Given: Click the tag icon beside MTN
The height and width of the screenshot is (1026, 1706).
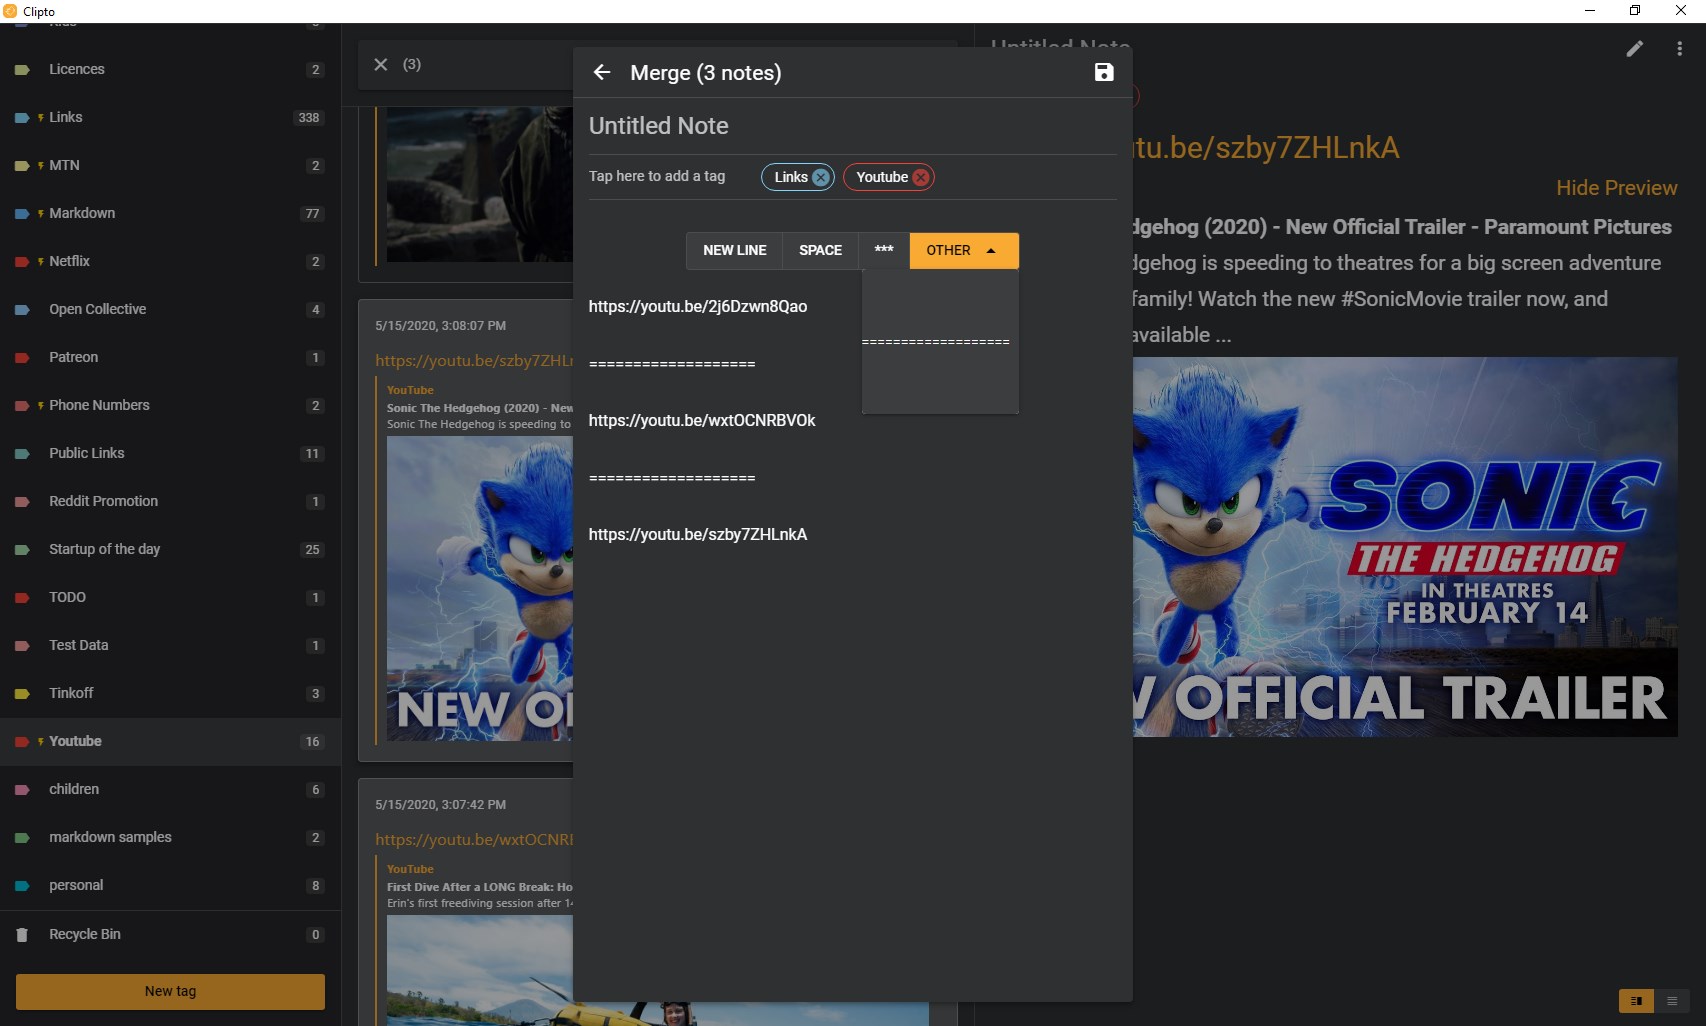Looking at the screenshot, I should [22, 166].
